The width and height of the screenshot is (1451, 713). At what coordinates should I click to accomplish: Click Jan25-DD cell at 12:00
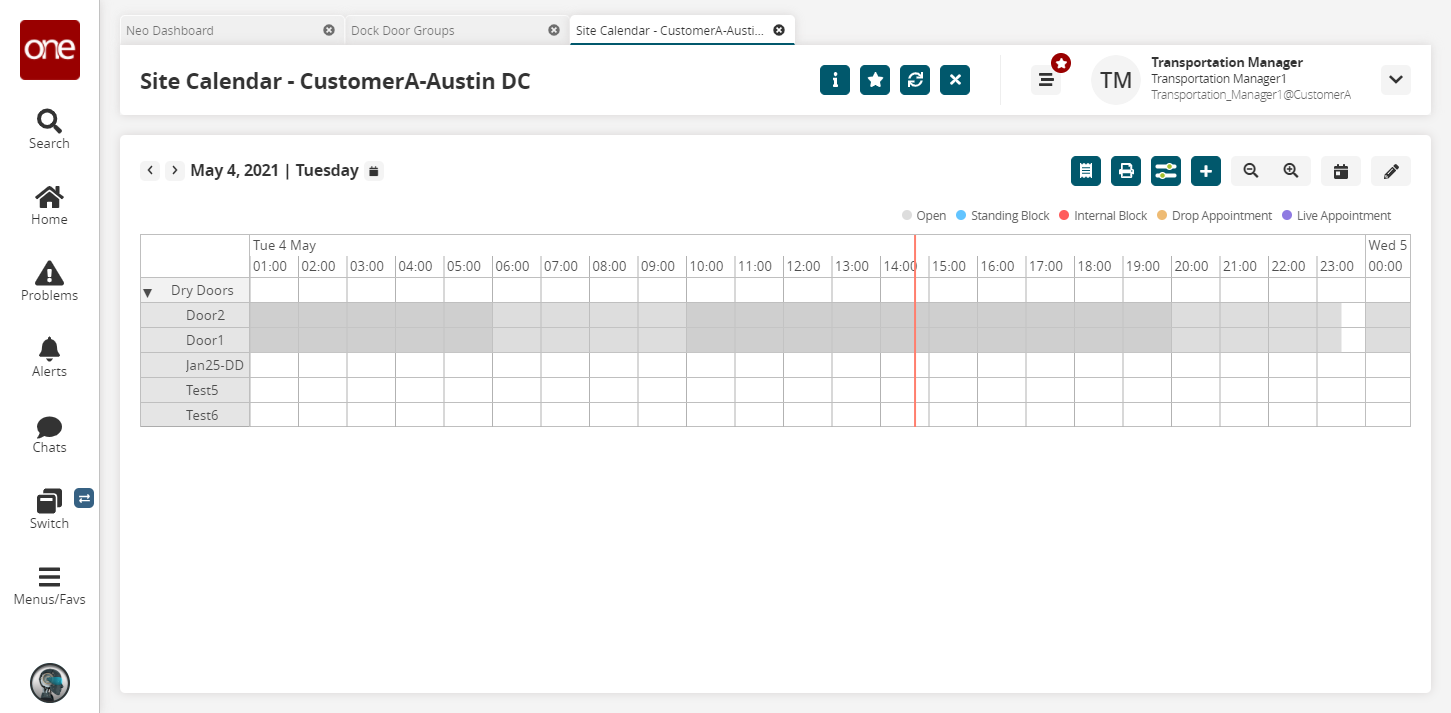click(807, 365)
